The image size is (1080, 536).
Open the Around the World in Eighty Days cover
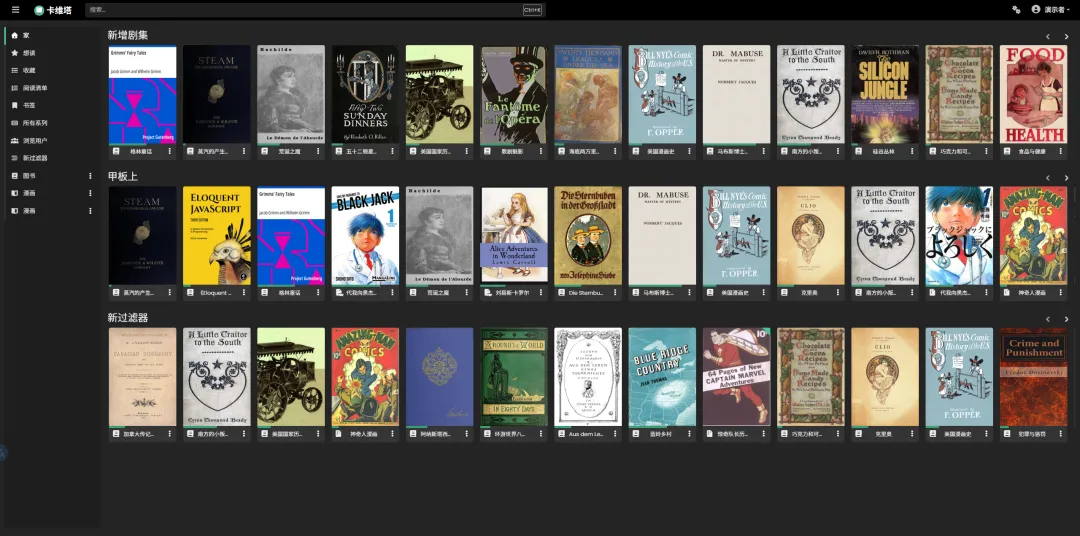coord(514,377)
